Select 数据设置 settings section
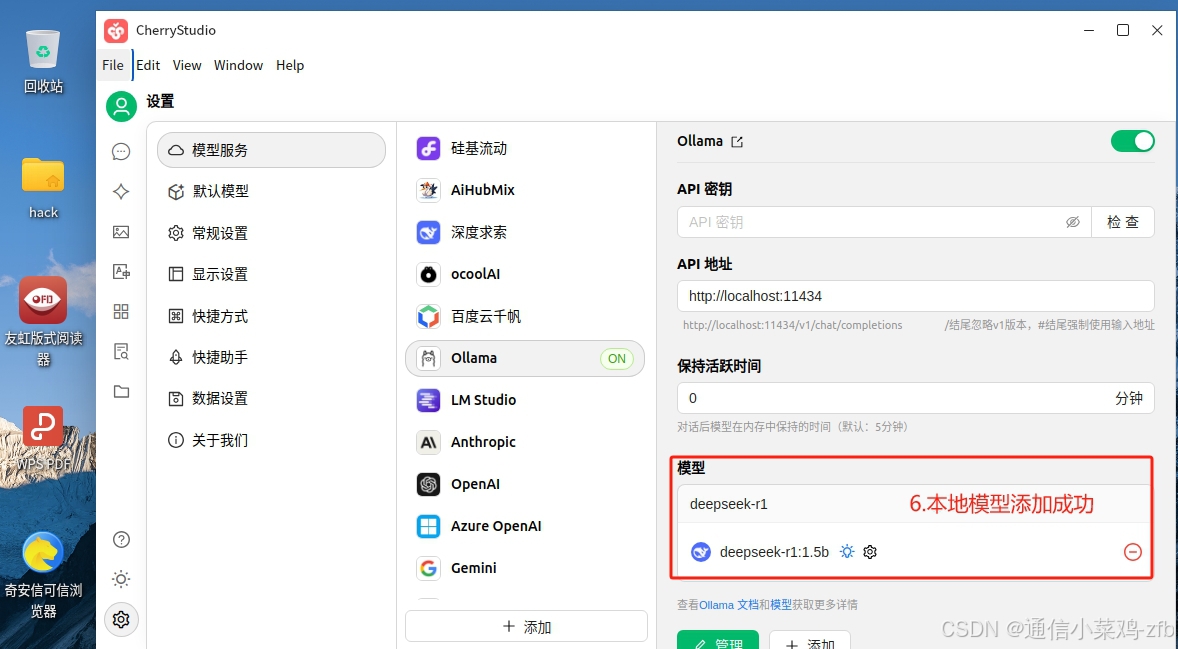 [271, 399]
